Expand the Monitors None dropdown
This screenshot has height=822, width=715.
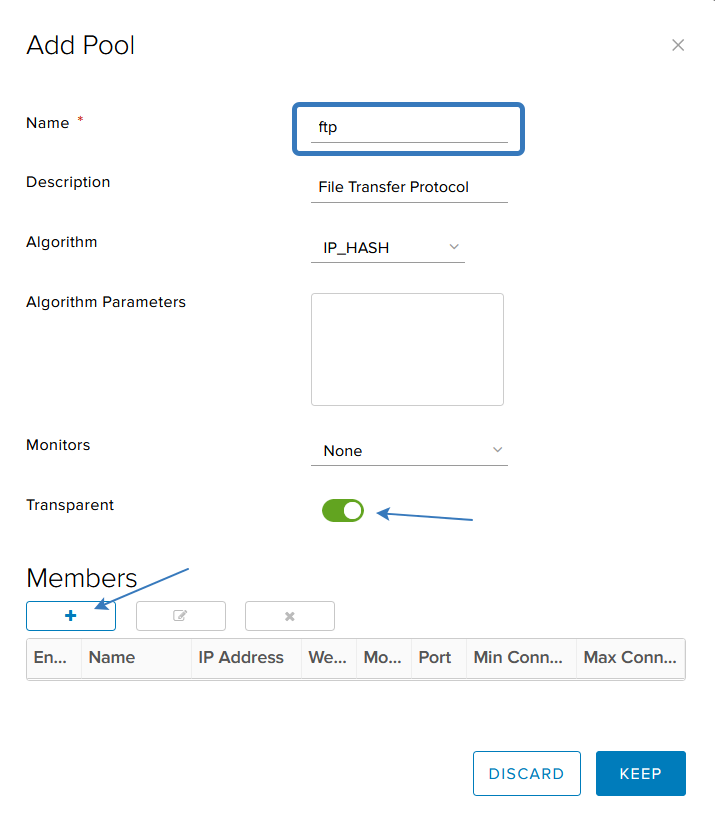point(409,450)
